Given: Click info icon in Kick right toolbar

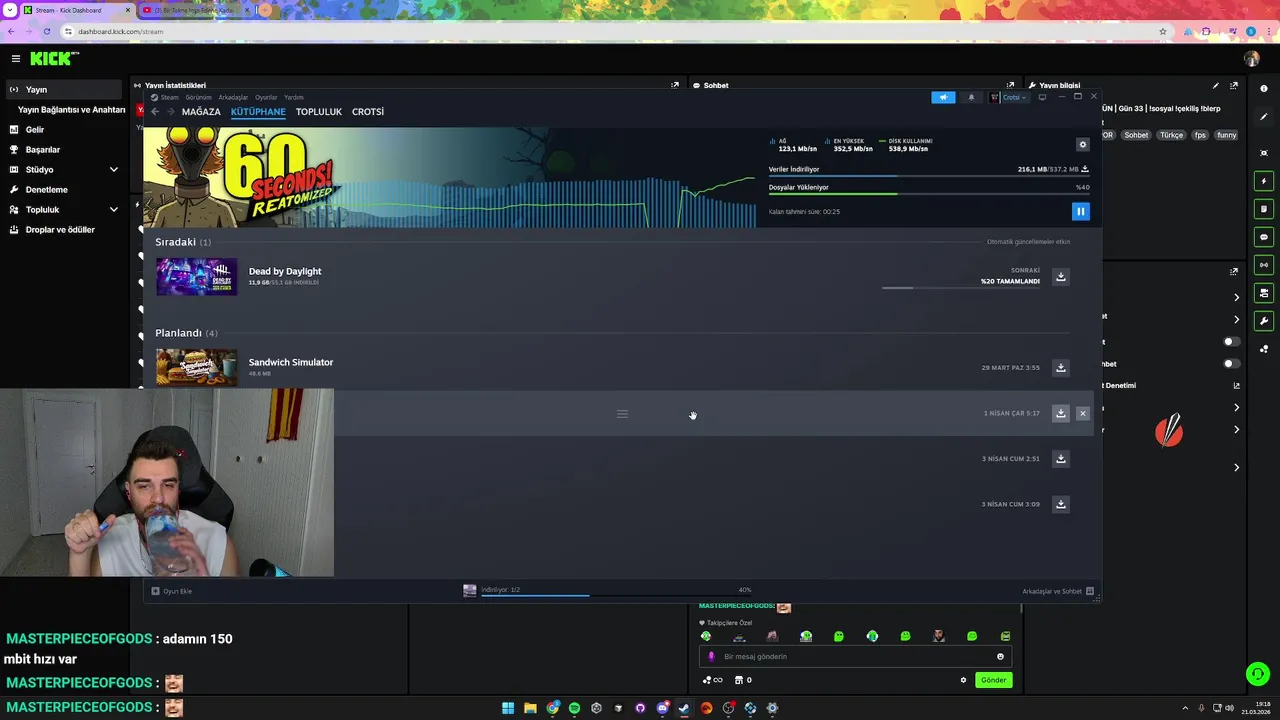Looking at the screenshot, I should point(1264,89).
